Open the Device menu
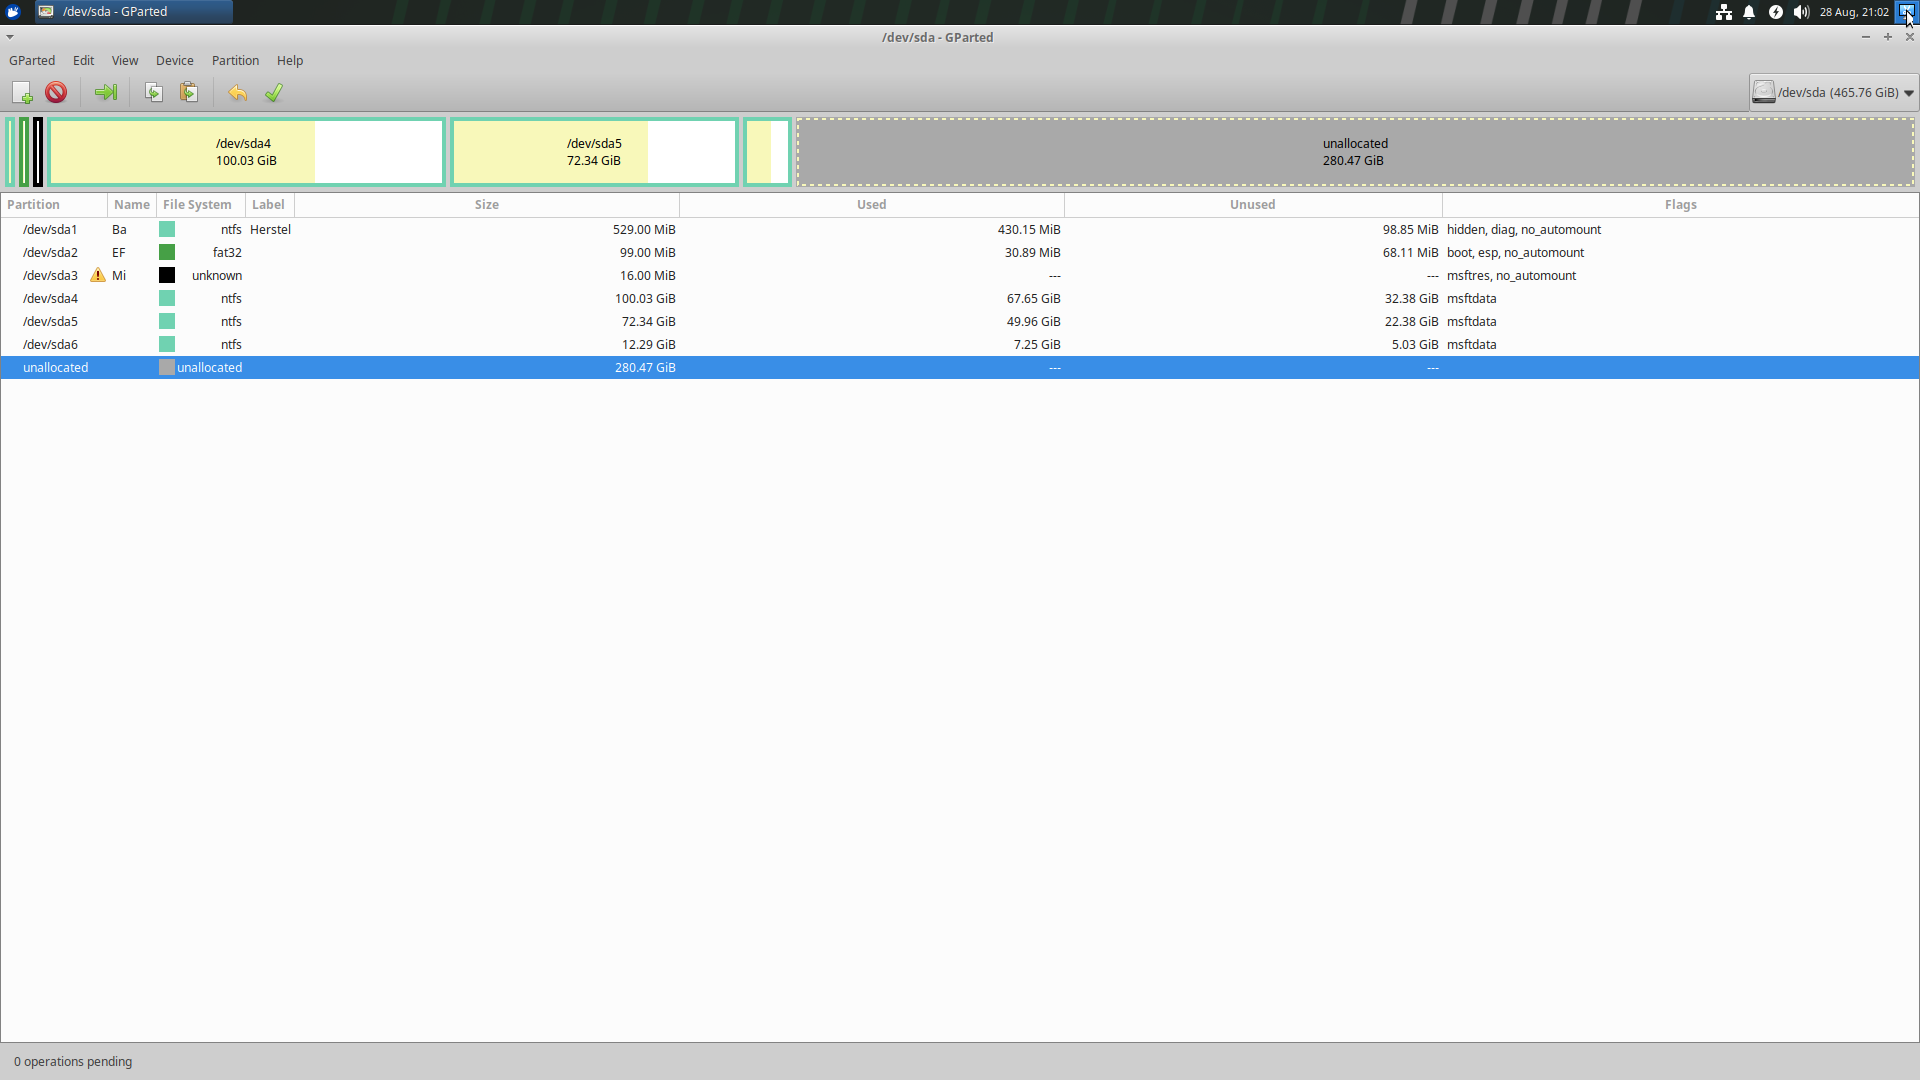The image size is (1920, 1080). coord(175,61)
